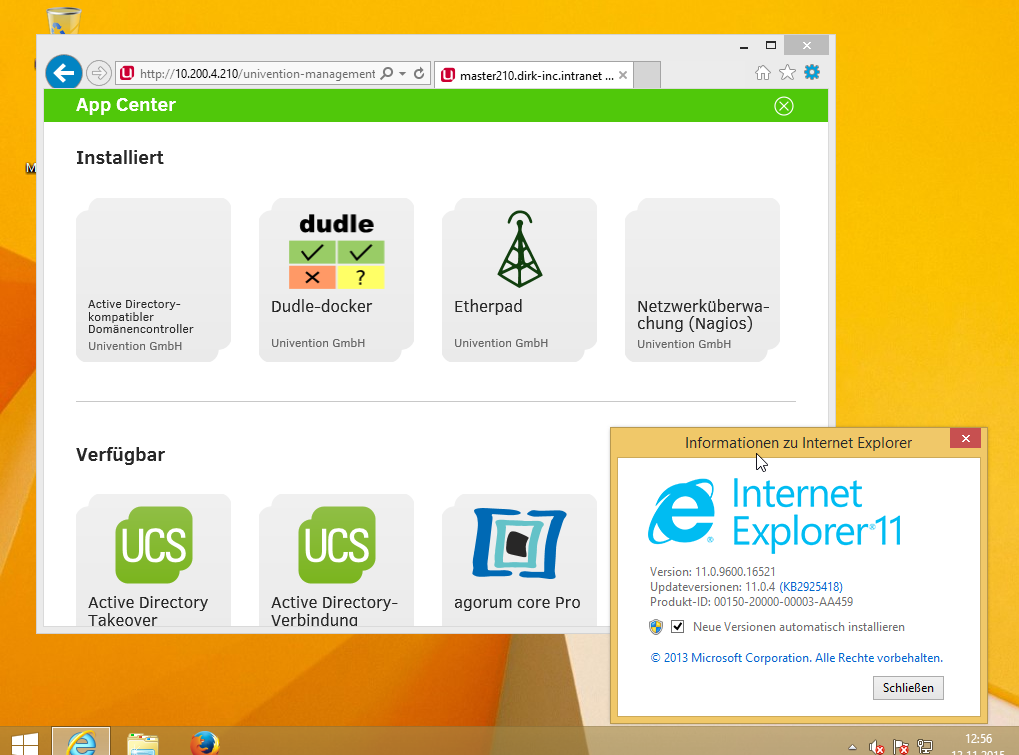
Task: Refresh the page via address bar icon
Action: 420,73
